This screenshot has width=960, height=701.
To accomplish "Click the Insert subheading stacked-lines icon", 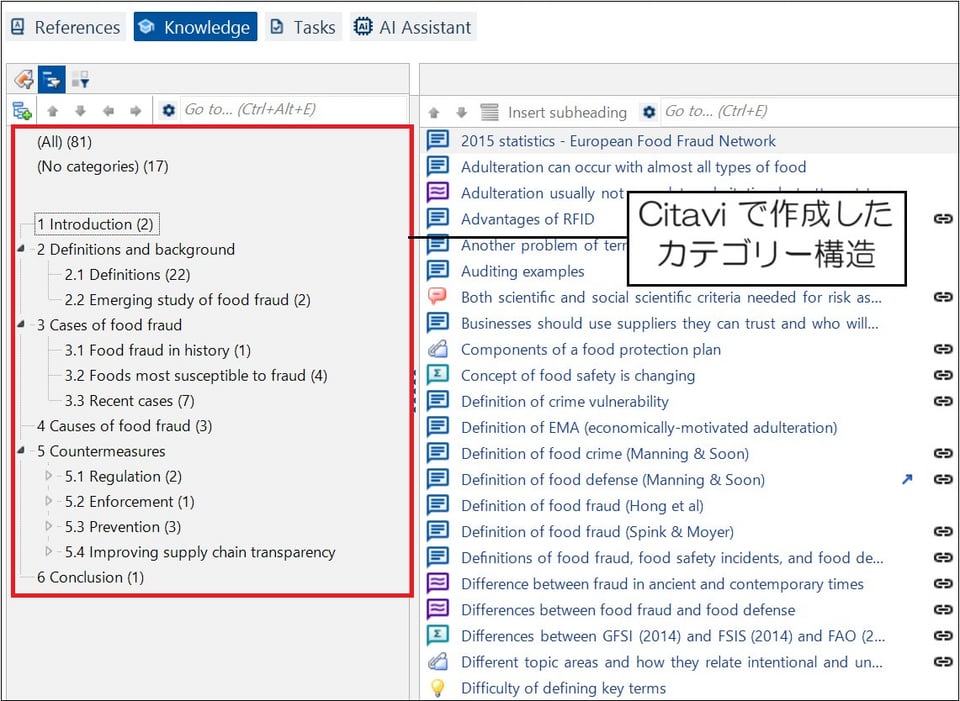I will (487, 111).
